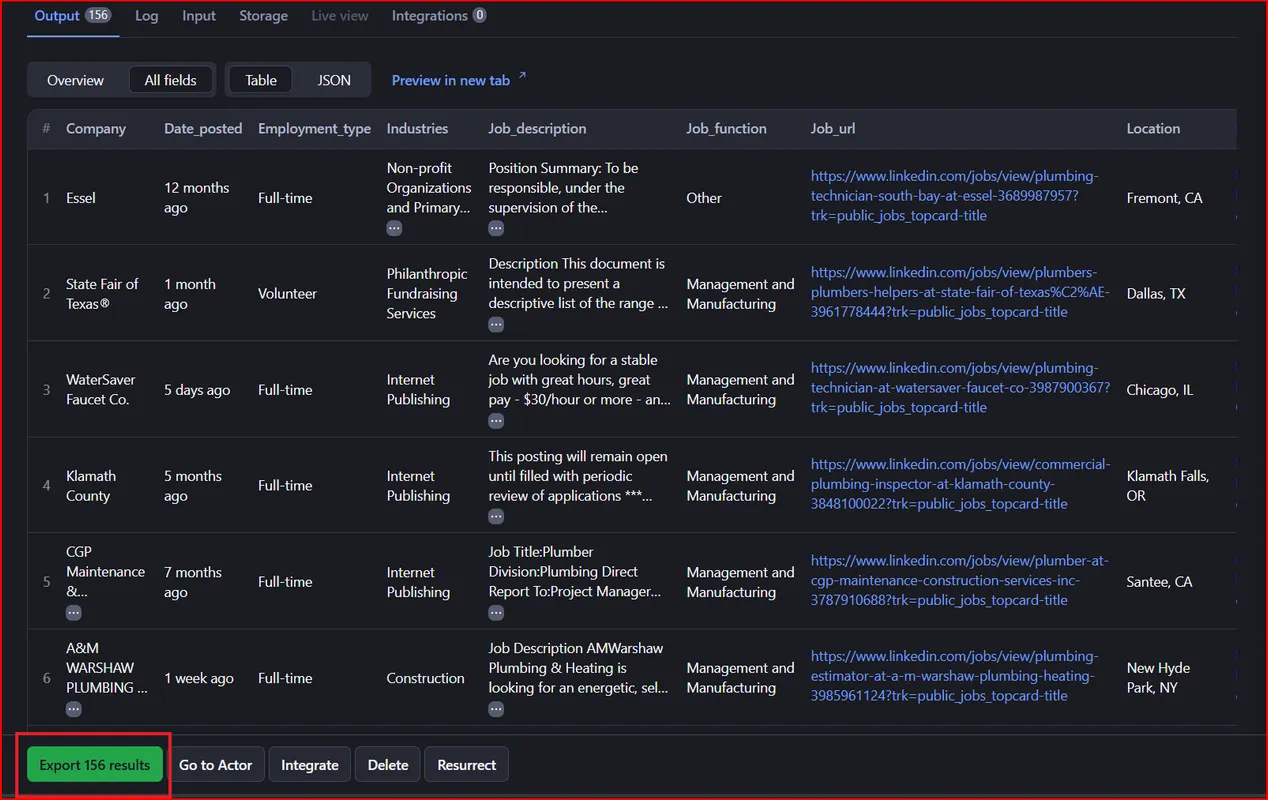
Task: Click the Employment_type column header
Action: click(314, 128)
